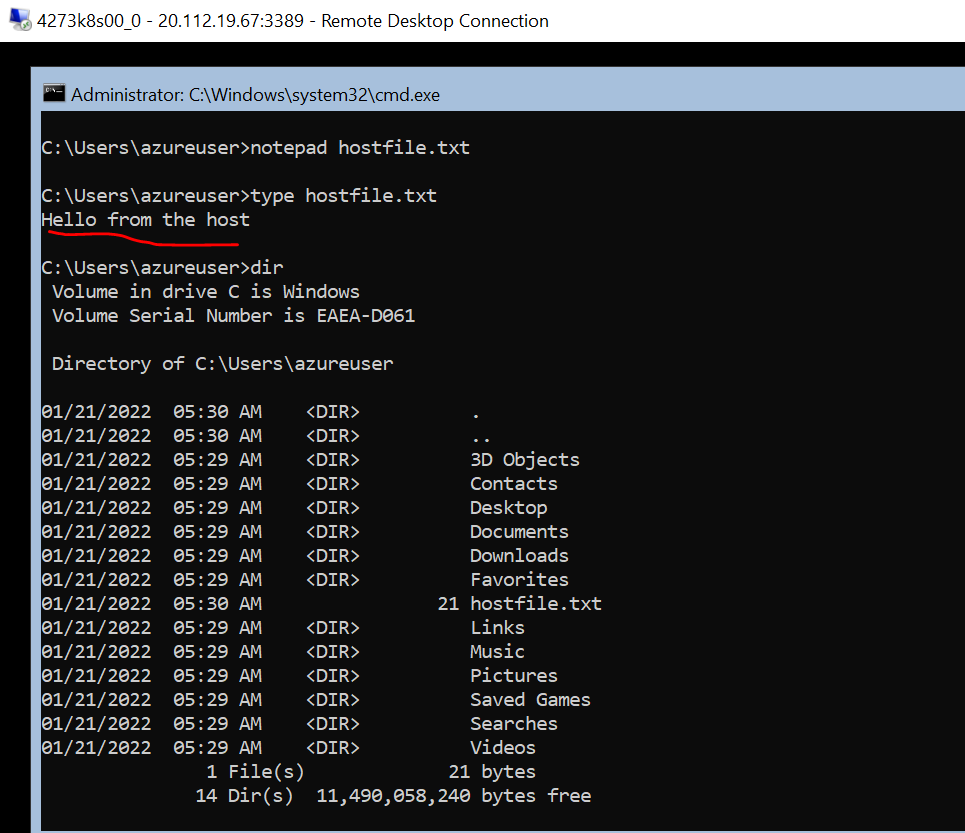Click the Videos directory entry
The height and width of the screenshot is (833, 965).
502,748
